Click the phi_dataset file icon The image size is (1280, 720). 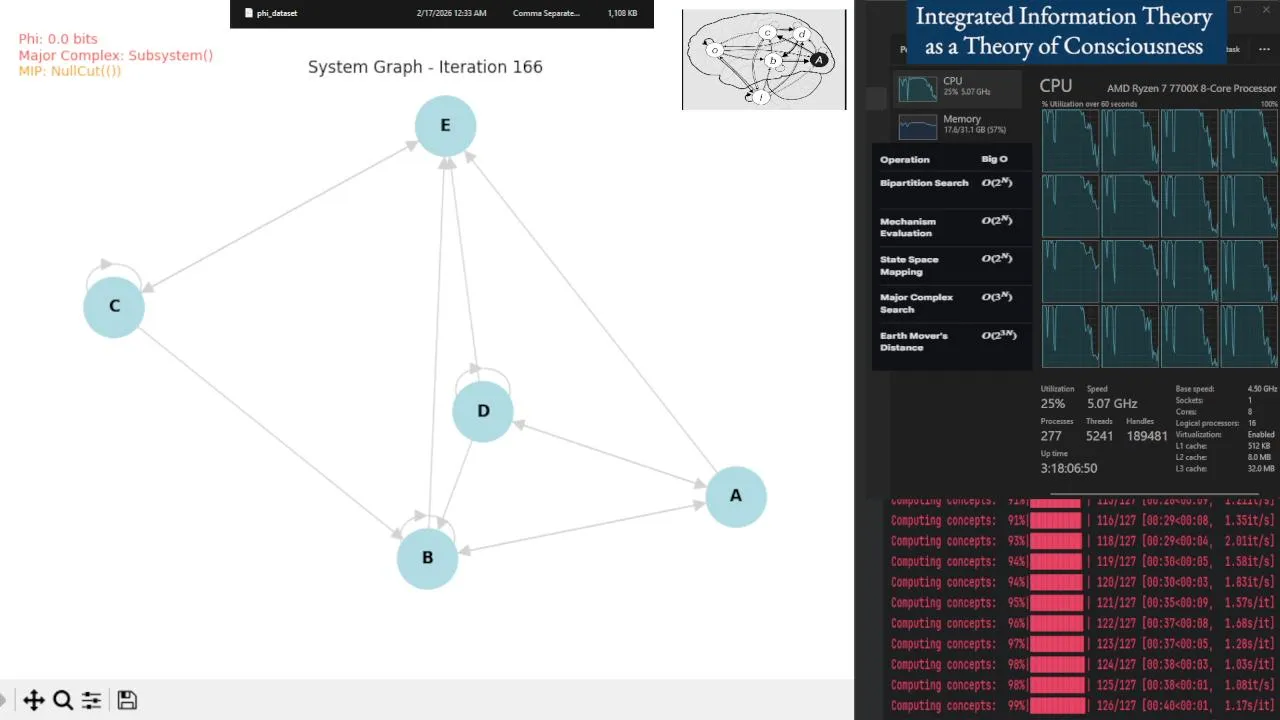(x=249, y=13)
